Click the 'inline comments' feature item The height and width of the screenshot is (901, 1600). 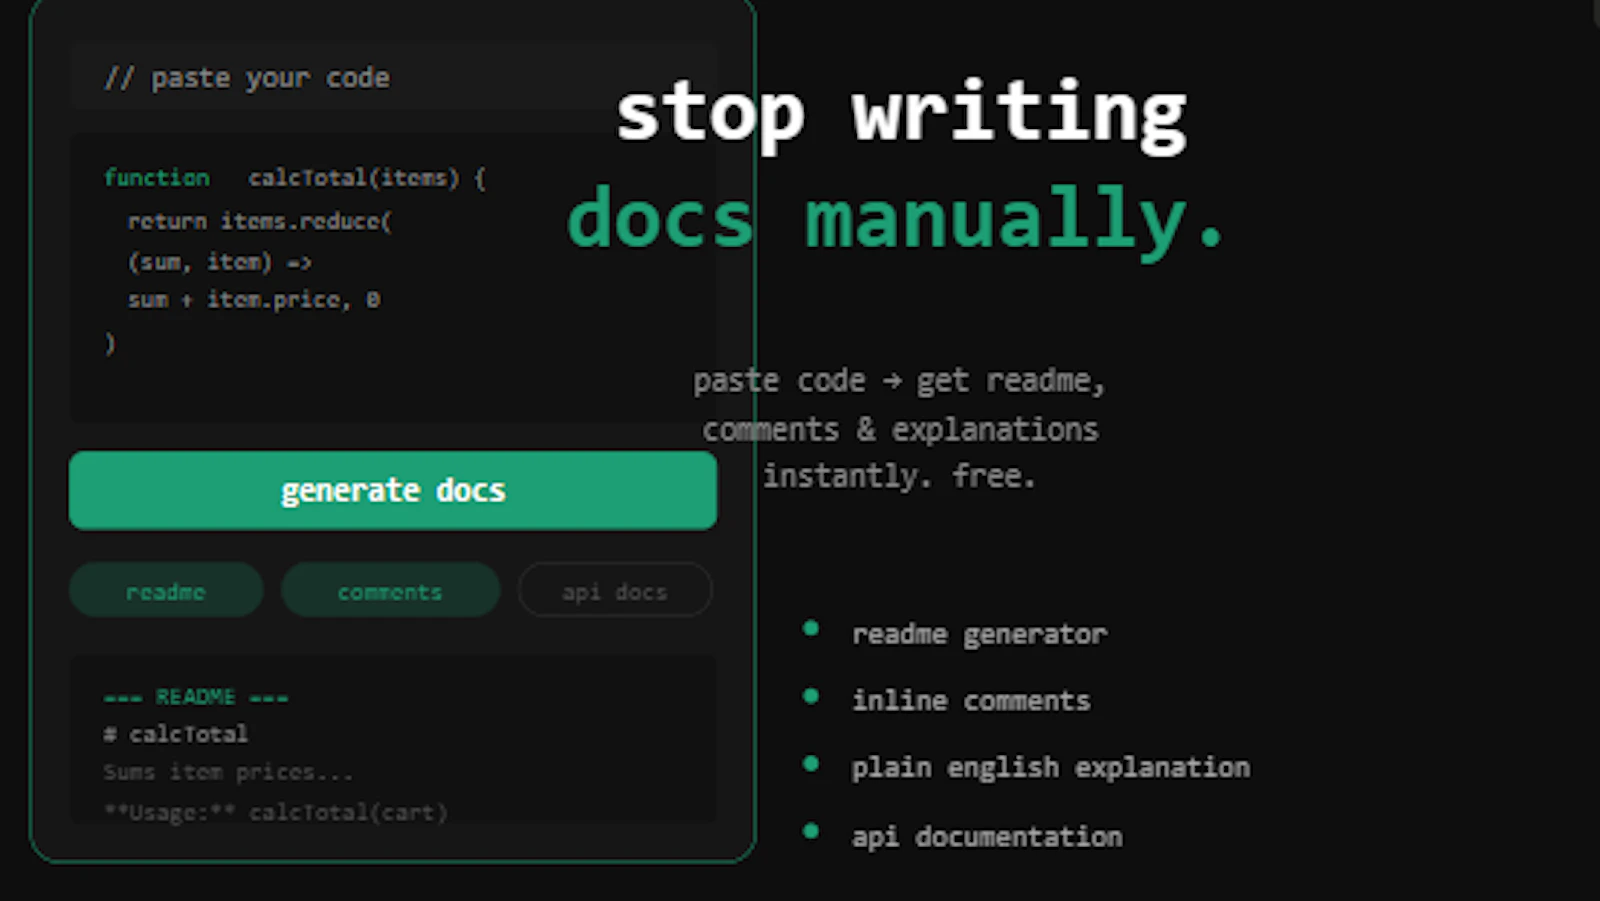click(x=971, y=700)
